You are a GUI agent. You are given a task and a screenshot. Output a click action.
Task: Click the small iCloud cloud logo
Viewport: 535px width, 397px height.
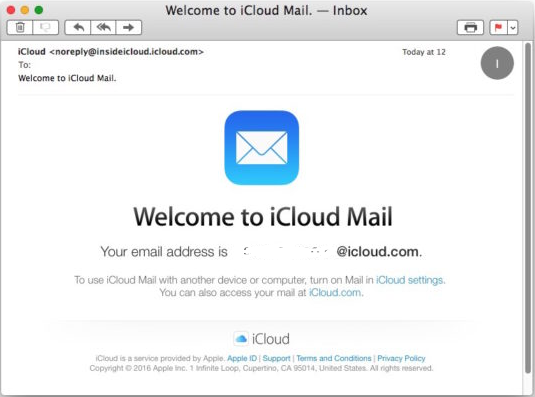pyautogui.click(x=241, y=339)
